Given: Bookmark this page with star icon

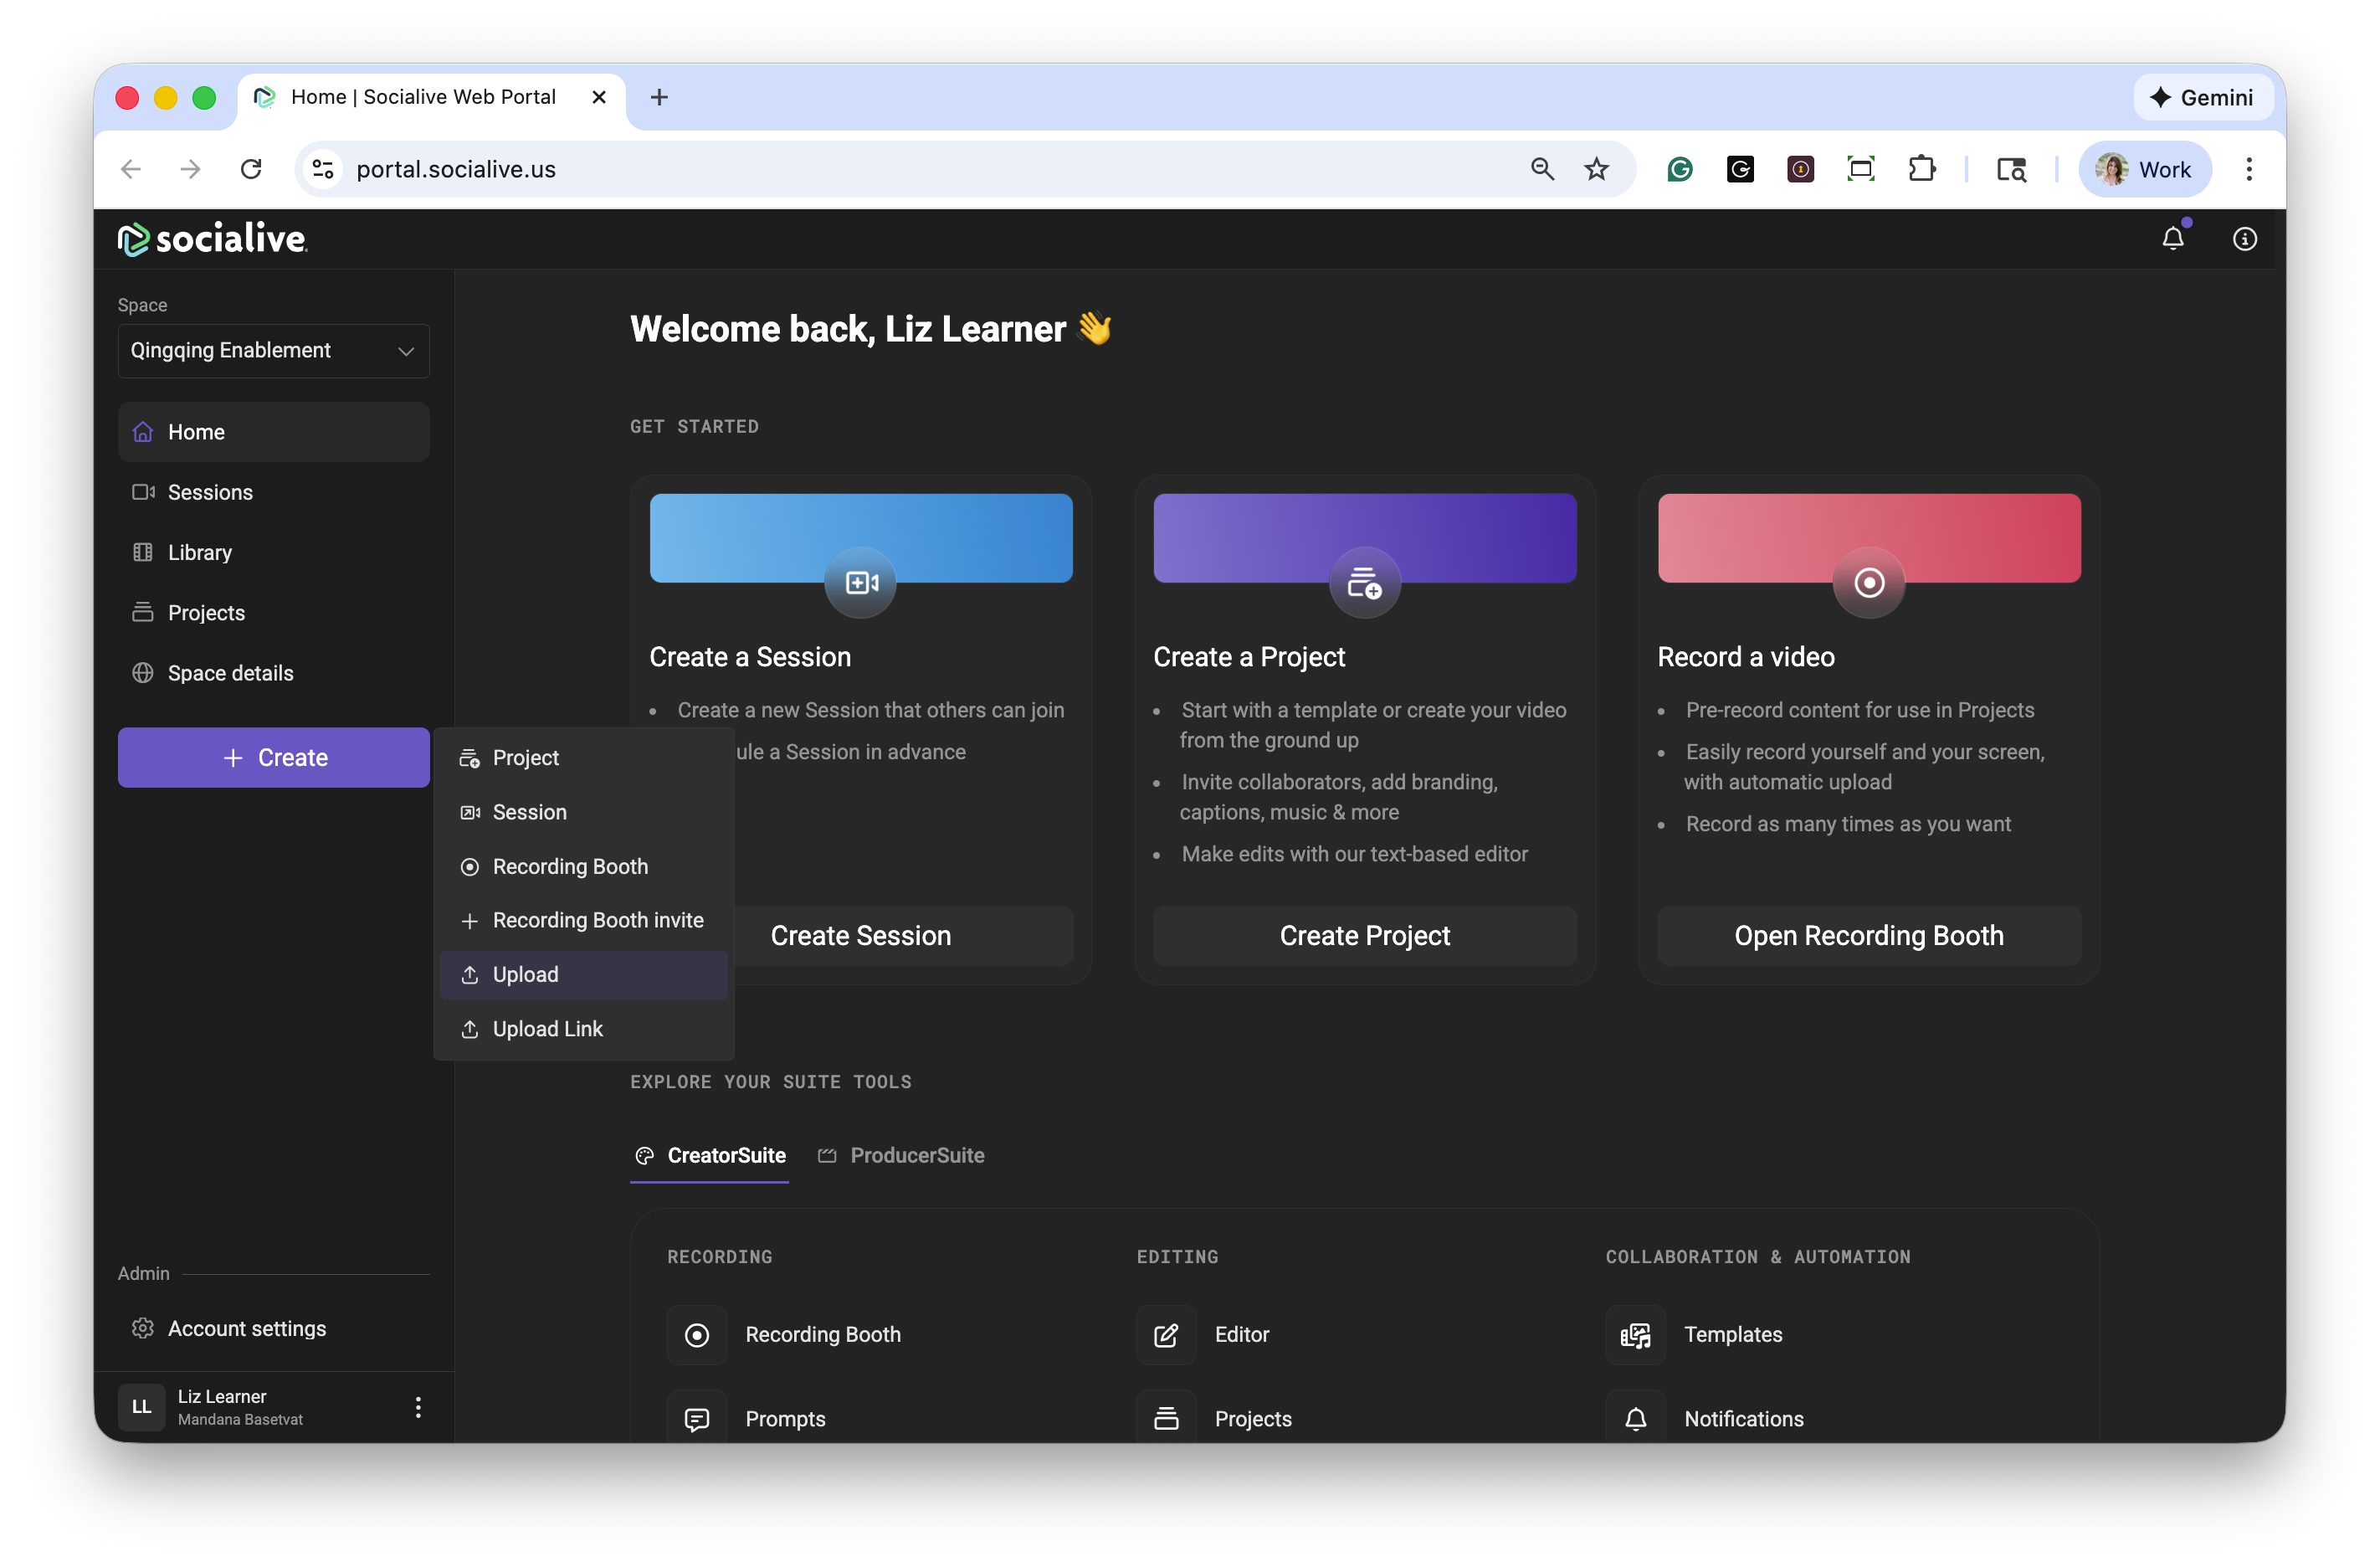Looking at the screenshot, I should click(x=1596, y=170).
